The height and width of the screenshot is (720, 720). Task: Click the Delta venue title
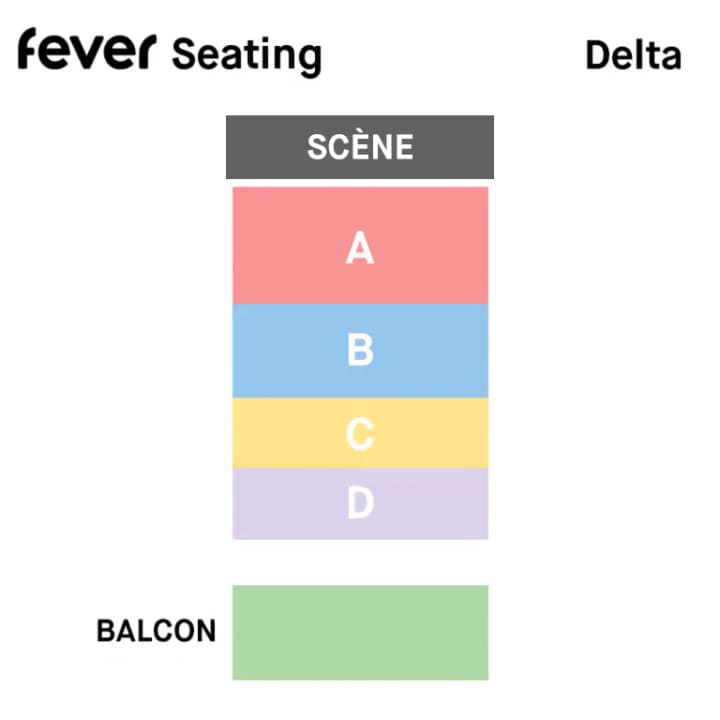(x=633, y=55)
